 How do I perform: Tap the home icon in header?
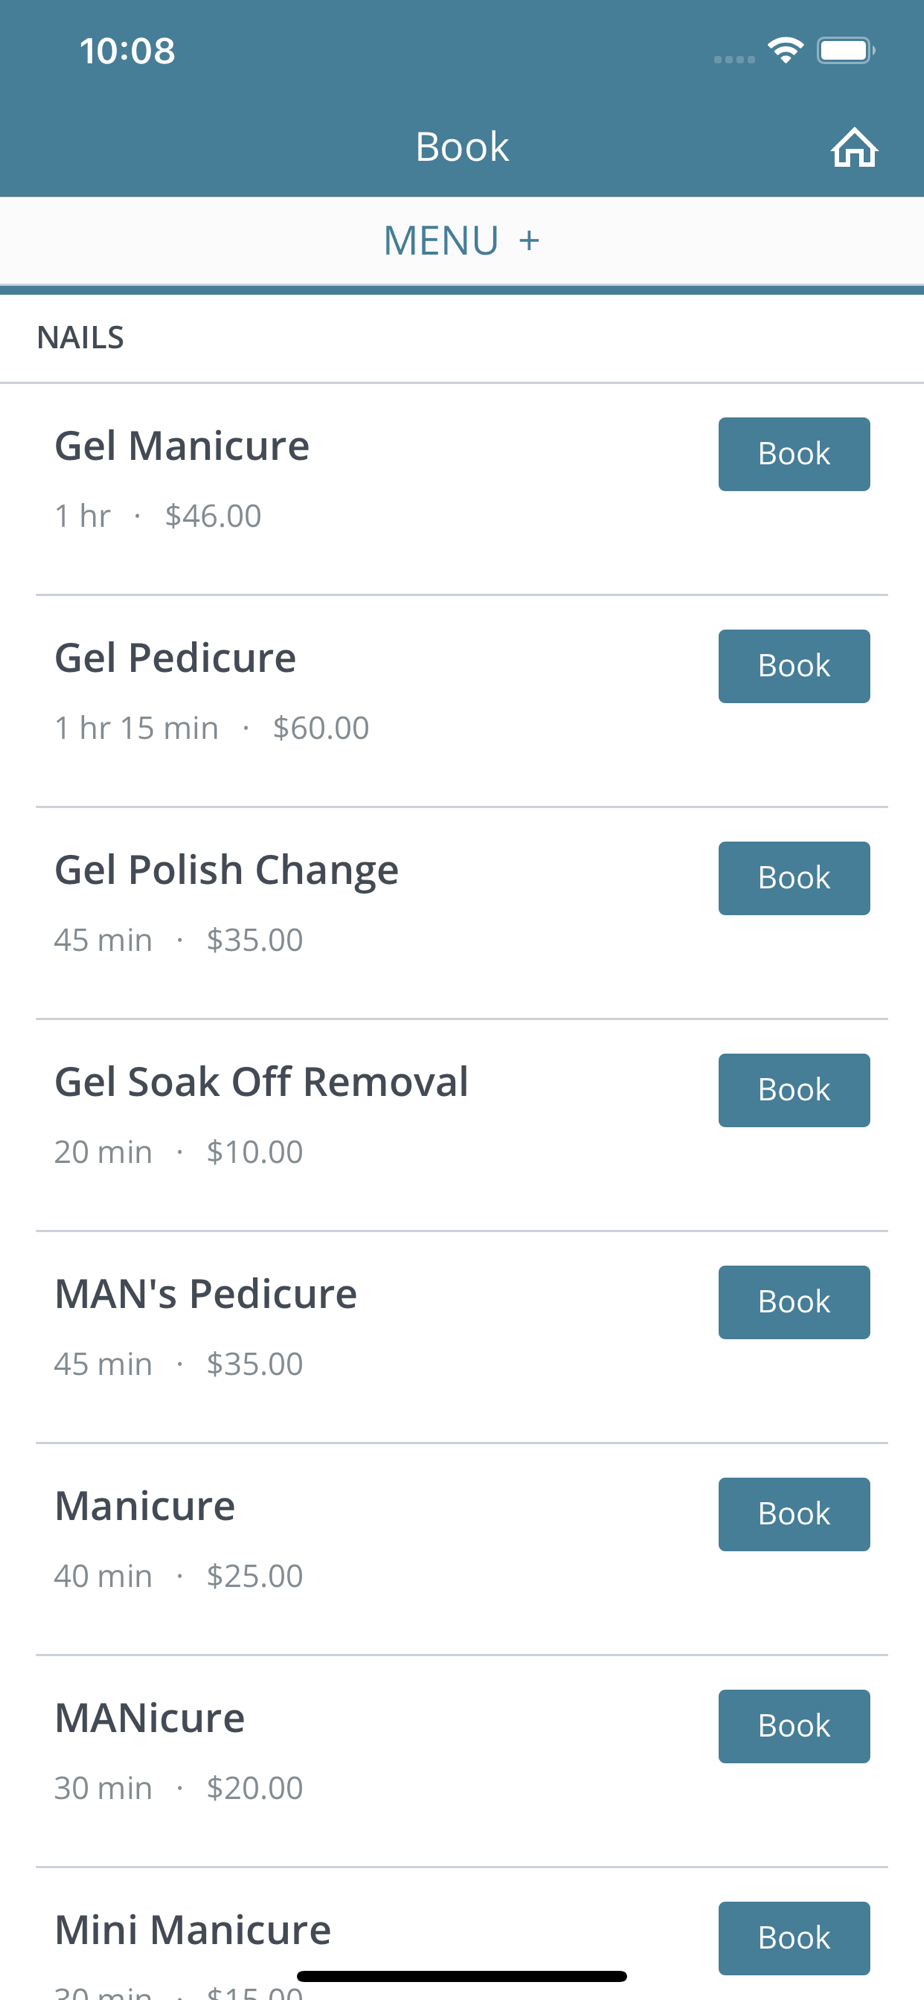pyautogui.click(x=854, y=148)
